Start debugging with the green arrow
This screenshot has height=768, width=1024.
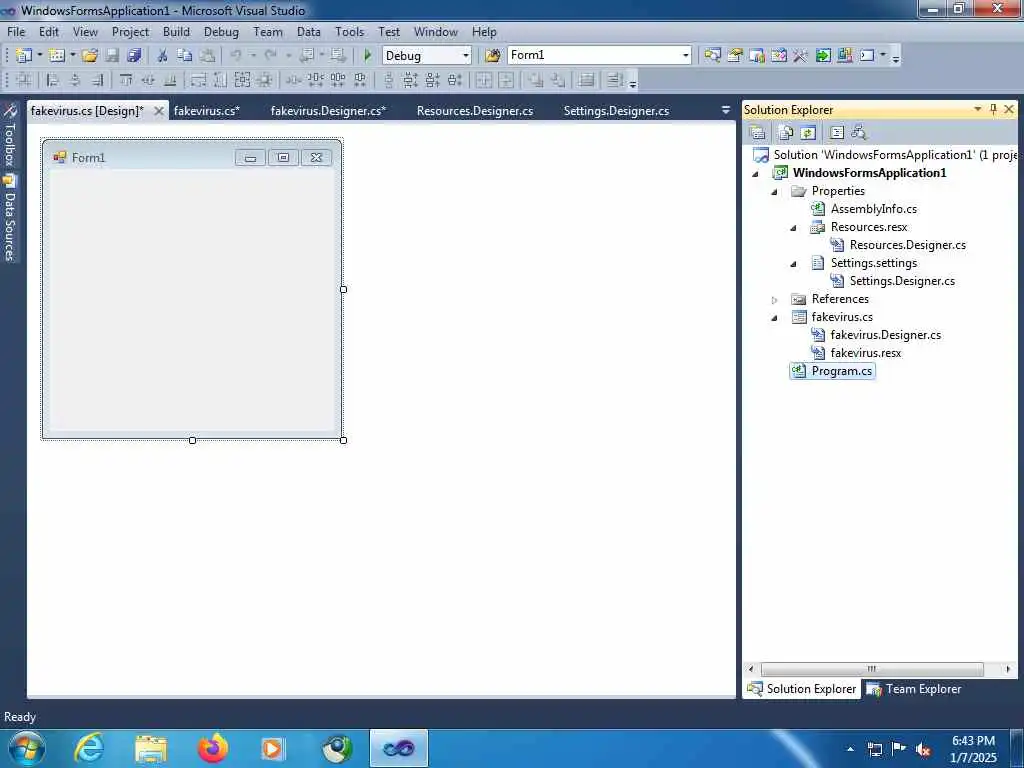point(367,56)
